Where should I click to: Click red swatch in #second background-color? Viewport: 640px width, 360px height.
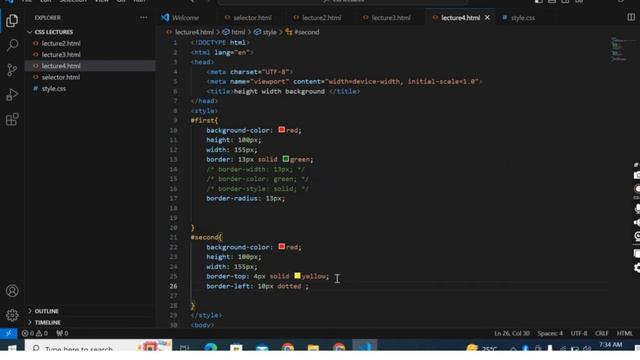[x=282, y=246]
